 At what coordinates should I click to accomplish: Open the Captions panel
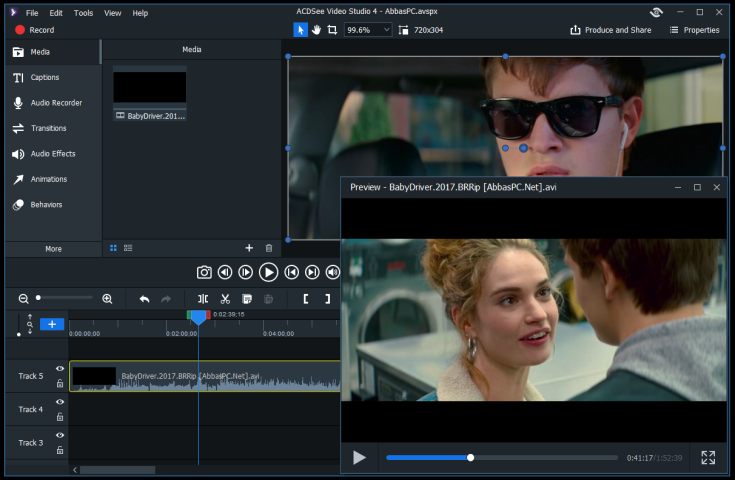tap(53, 77)
